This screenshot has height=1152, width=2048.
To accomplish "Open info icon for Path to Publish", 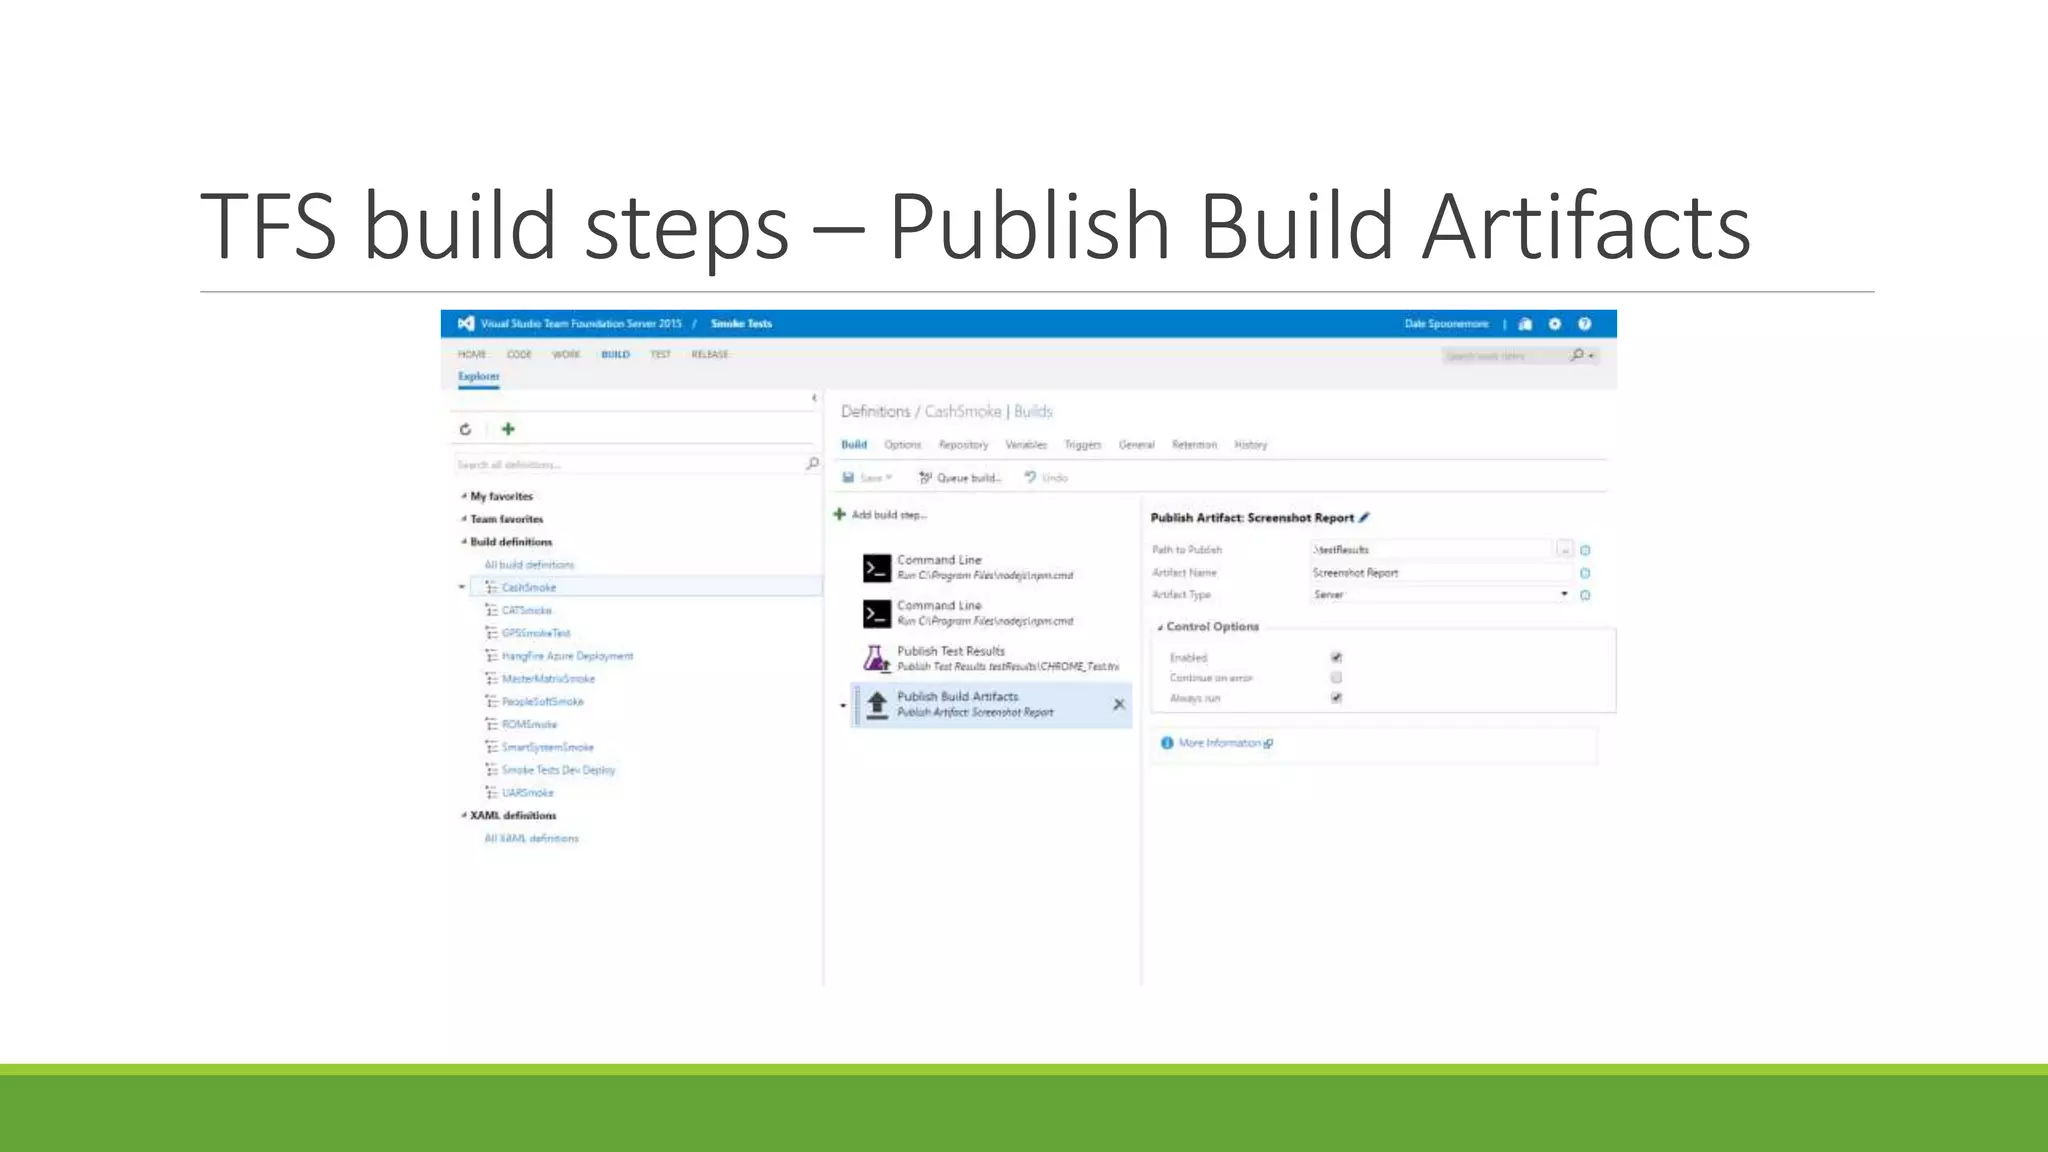I will [1585, 550].
